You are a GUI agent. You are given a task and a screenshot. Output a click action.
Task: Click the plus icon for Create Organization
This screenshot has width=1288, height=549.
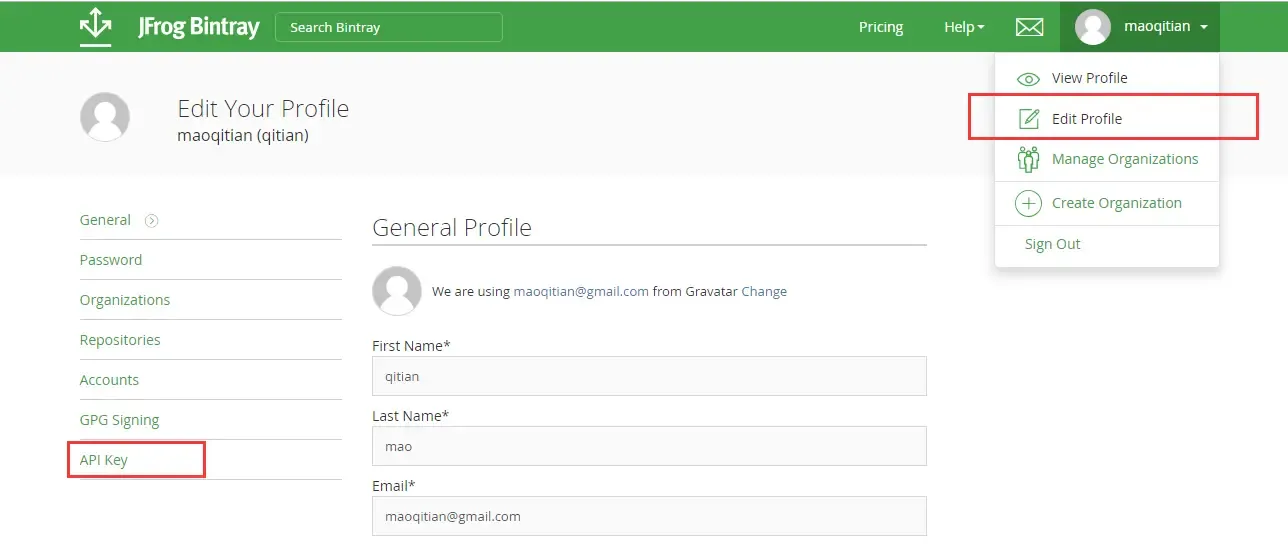coord(1028,203)
